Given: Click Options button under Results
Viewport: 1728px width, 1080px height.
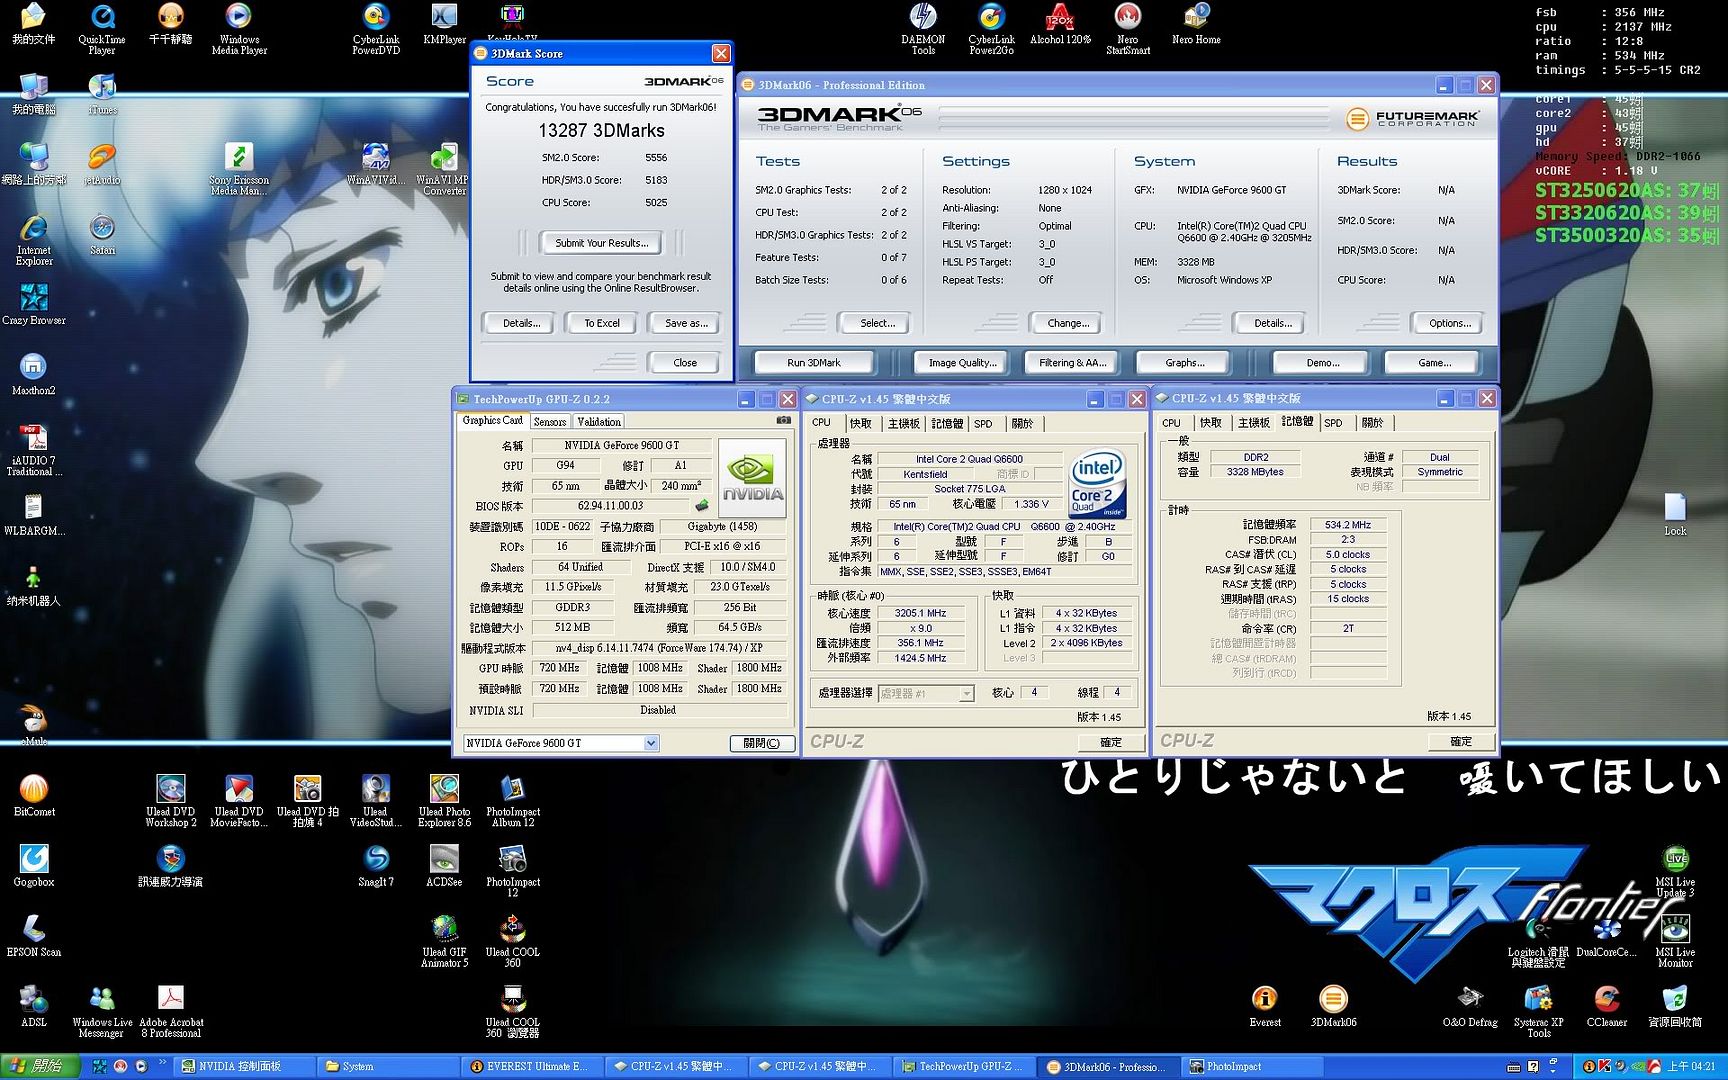Looking at the screenshot, I should coord(1449,323).
